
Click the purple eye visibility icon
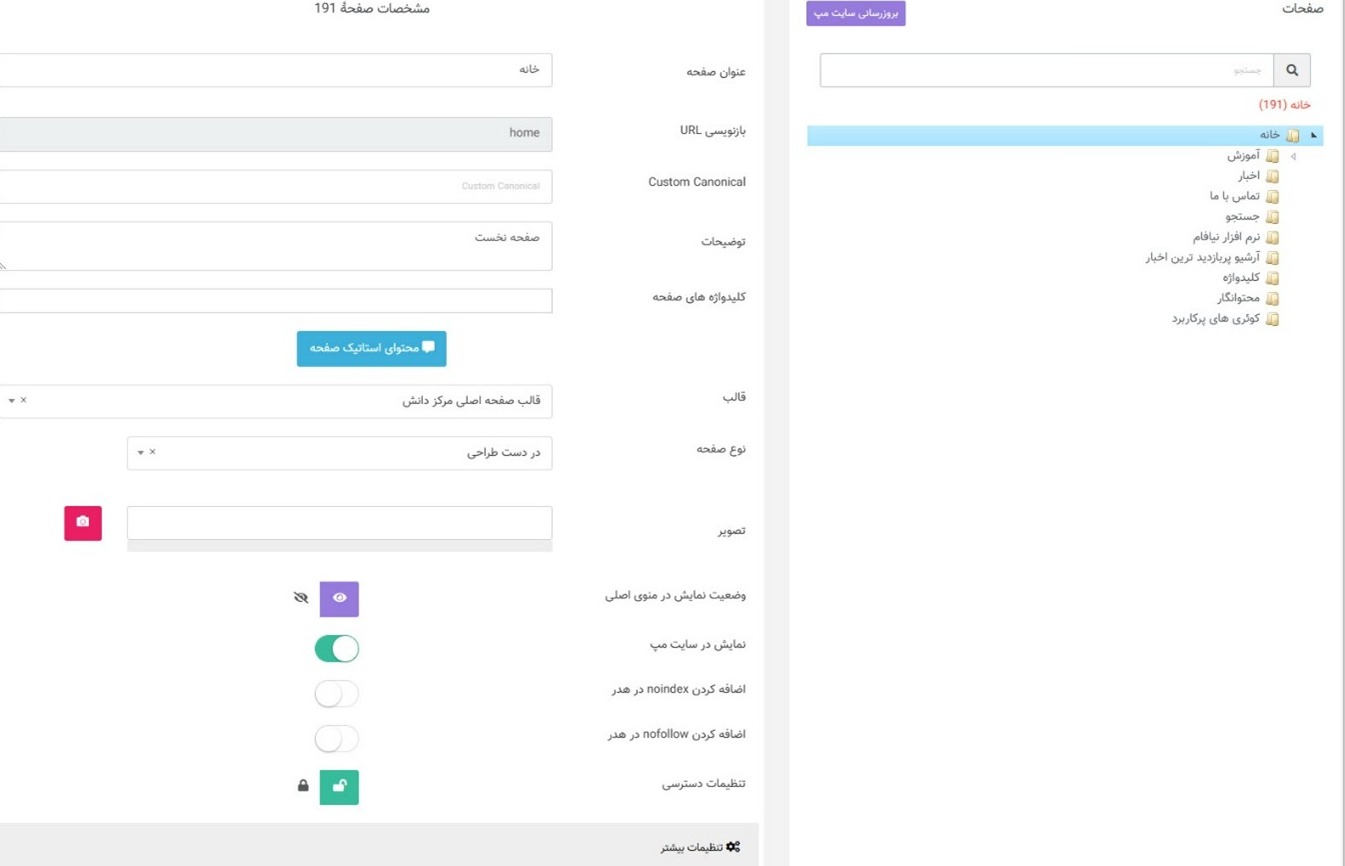(339, 598)
